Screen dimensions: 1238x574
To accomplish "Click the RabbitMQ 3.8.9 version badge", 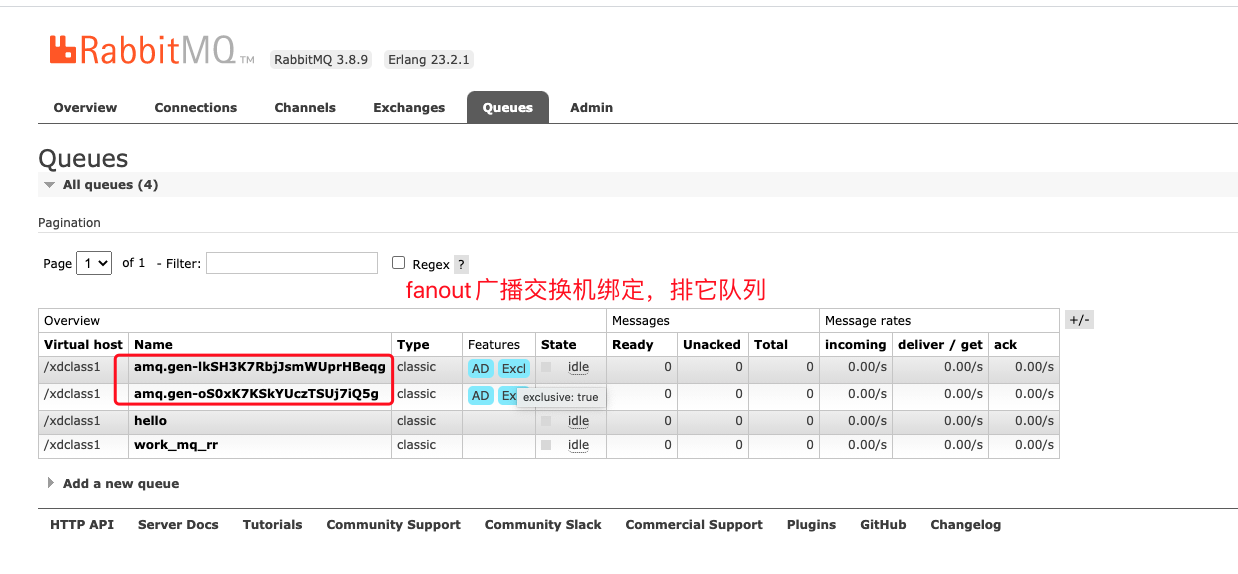I will (322, 59).
